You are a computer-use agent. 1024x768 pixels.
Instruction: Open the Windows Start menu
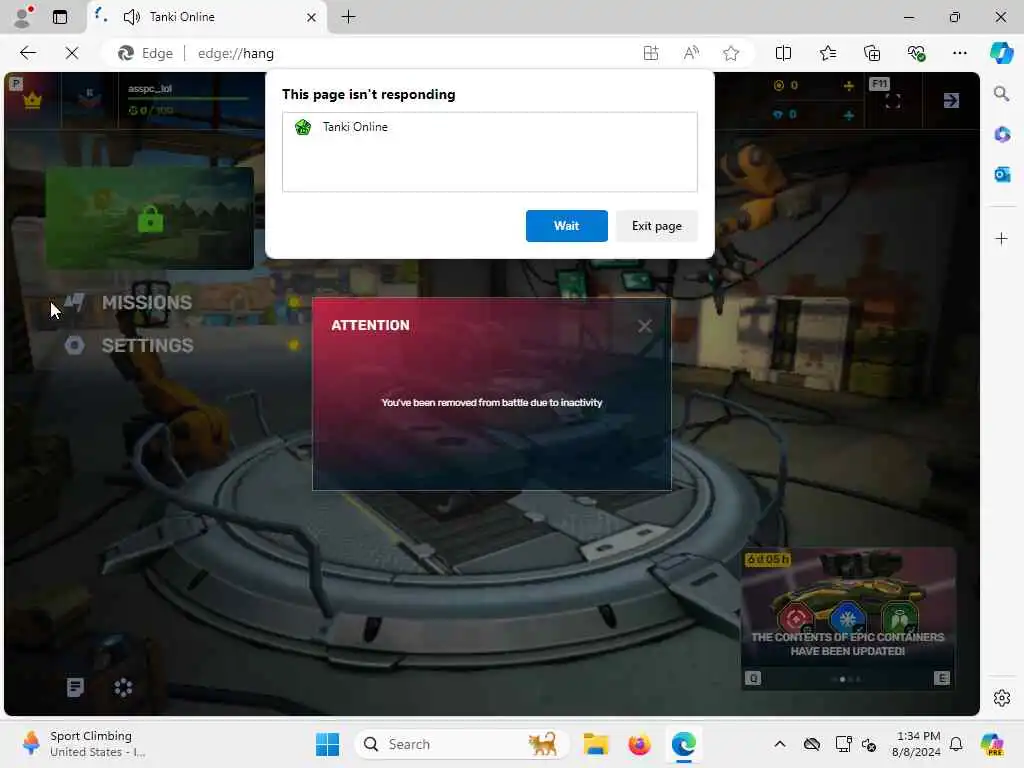coord(327,744)
